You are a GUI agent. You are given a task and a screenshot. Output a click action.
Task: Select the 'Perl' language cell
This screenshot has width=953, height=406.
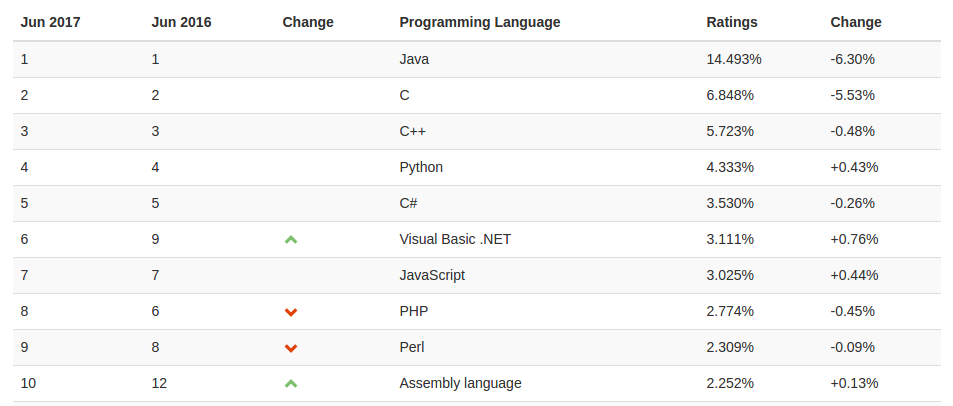pos(412,347)
